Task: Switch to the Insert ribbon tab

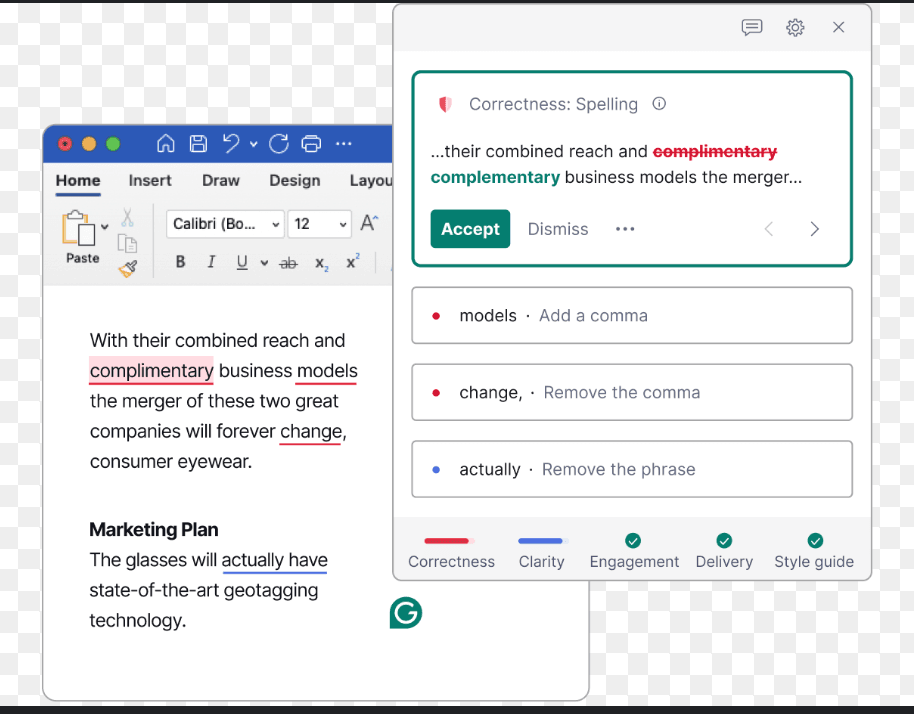Action: tap(150, 181)
